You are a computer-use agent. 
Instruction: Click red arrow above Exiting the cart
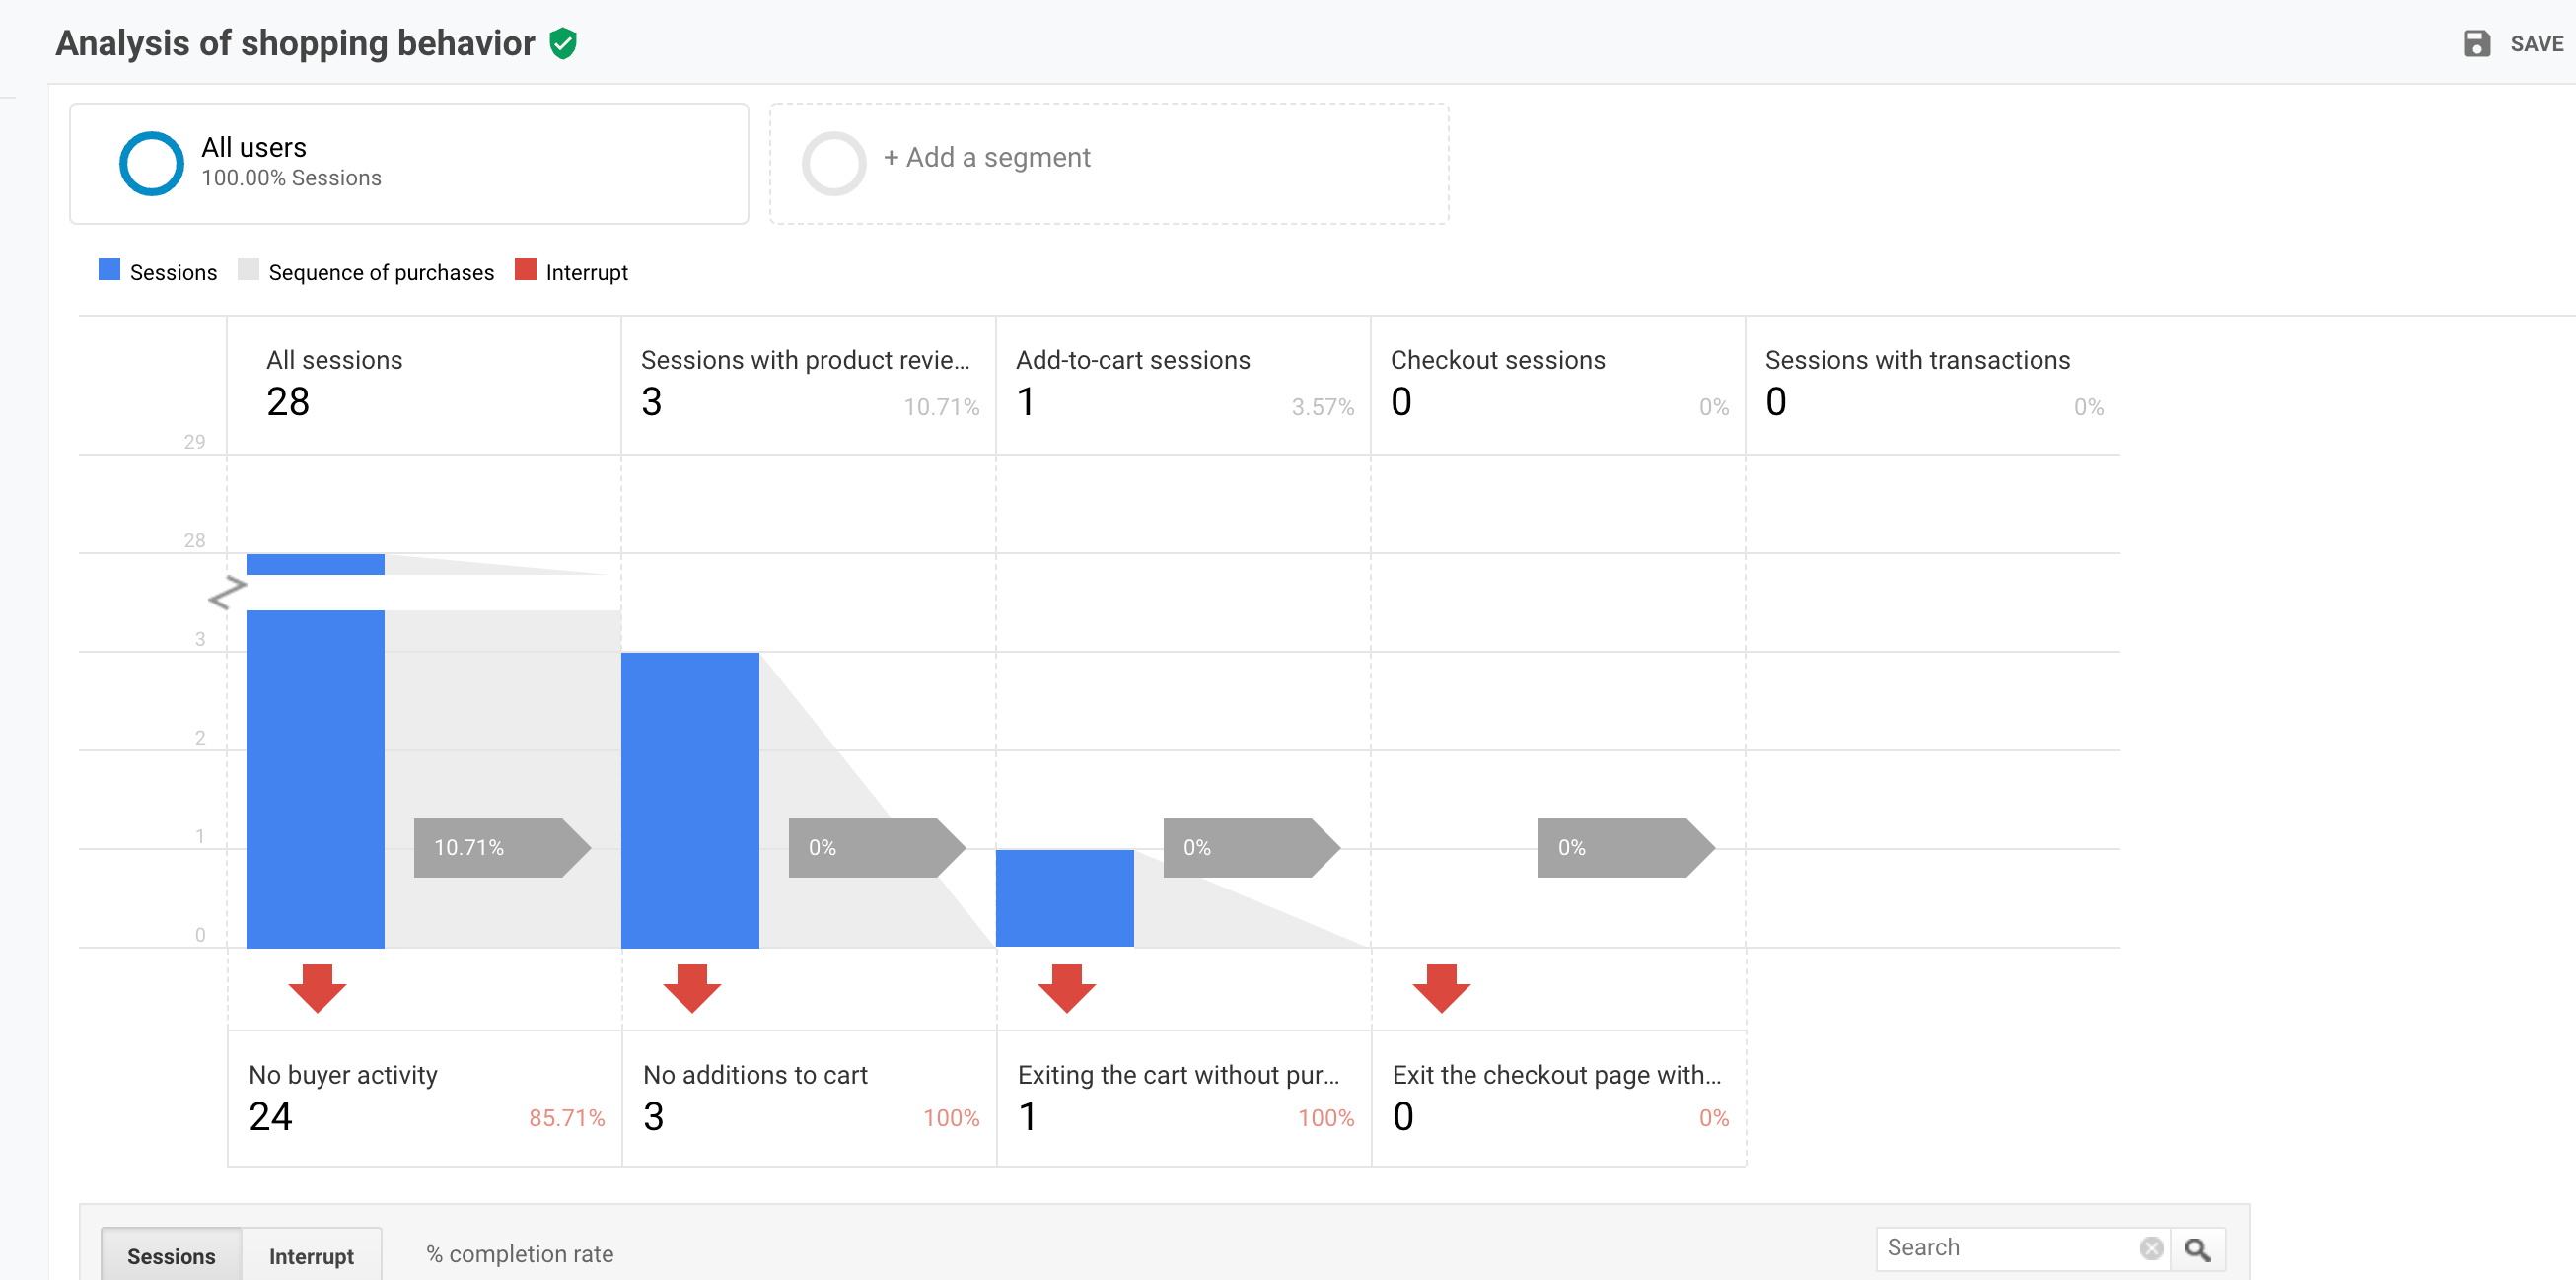1066,988
